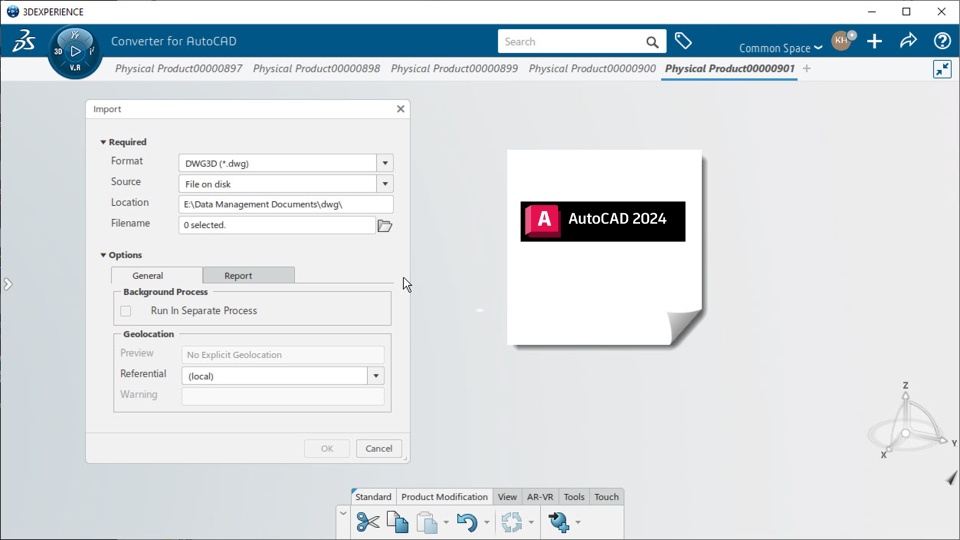
Task: Click the Copy icon in toolbar
Action: coord(397,522)
